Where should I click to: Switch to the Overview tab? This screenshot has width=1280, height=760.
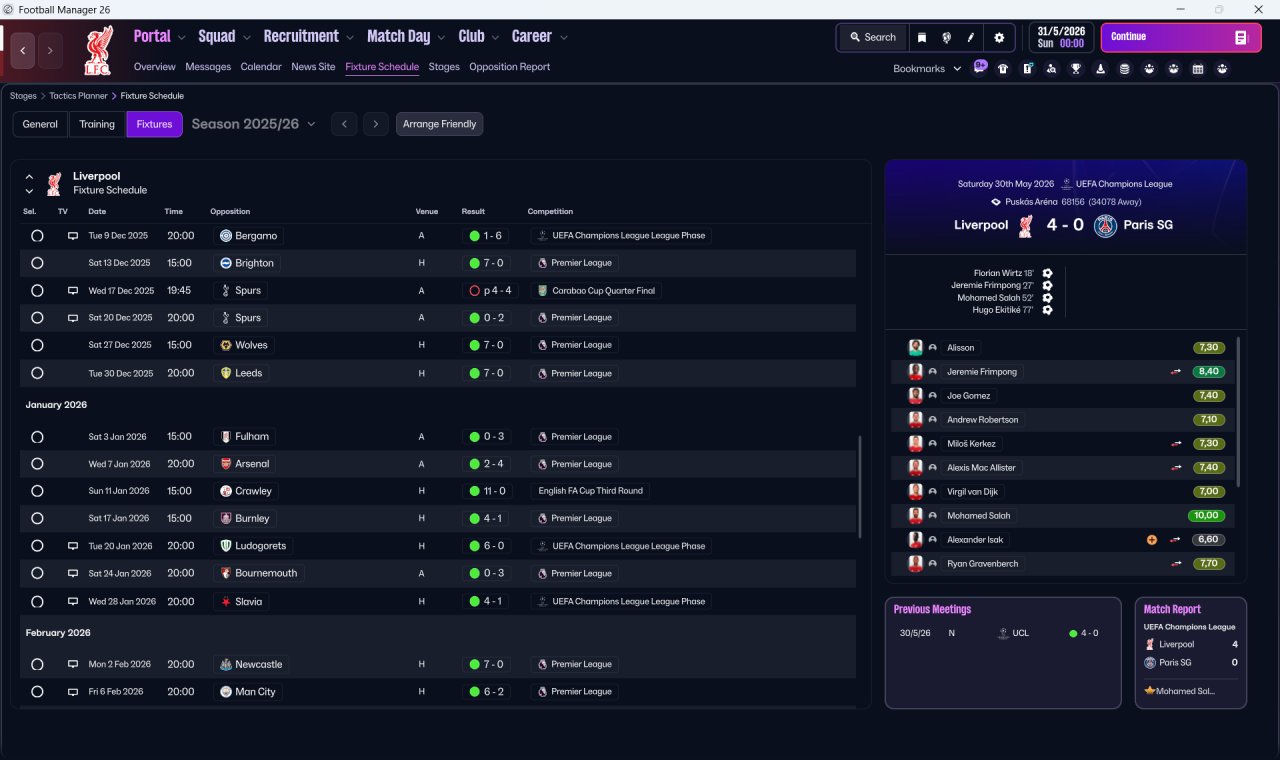coord(155,67)
